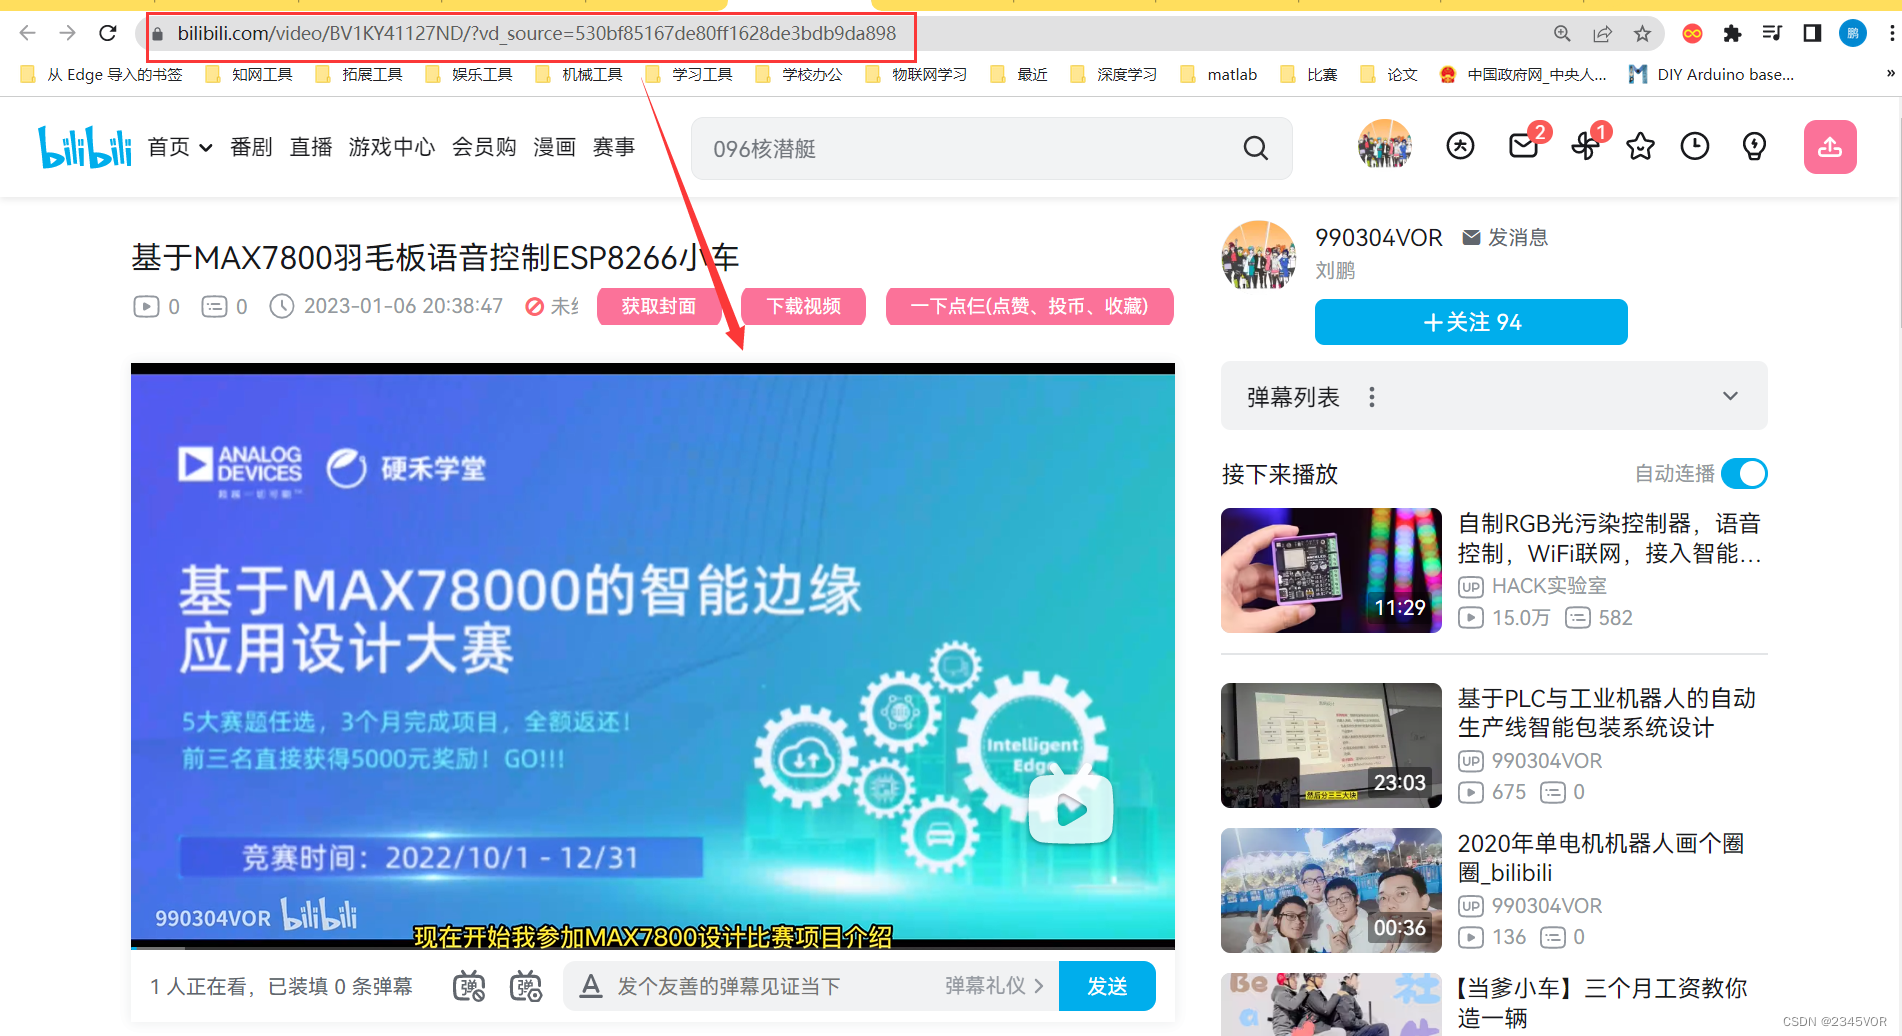Open the red infinity extension icon
This screenshot has height=1036, width=1902.
(1692, 34)
